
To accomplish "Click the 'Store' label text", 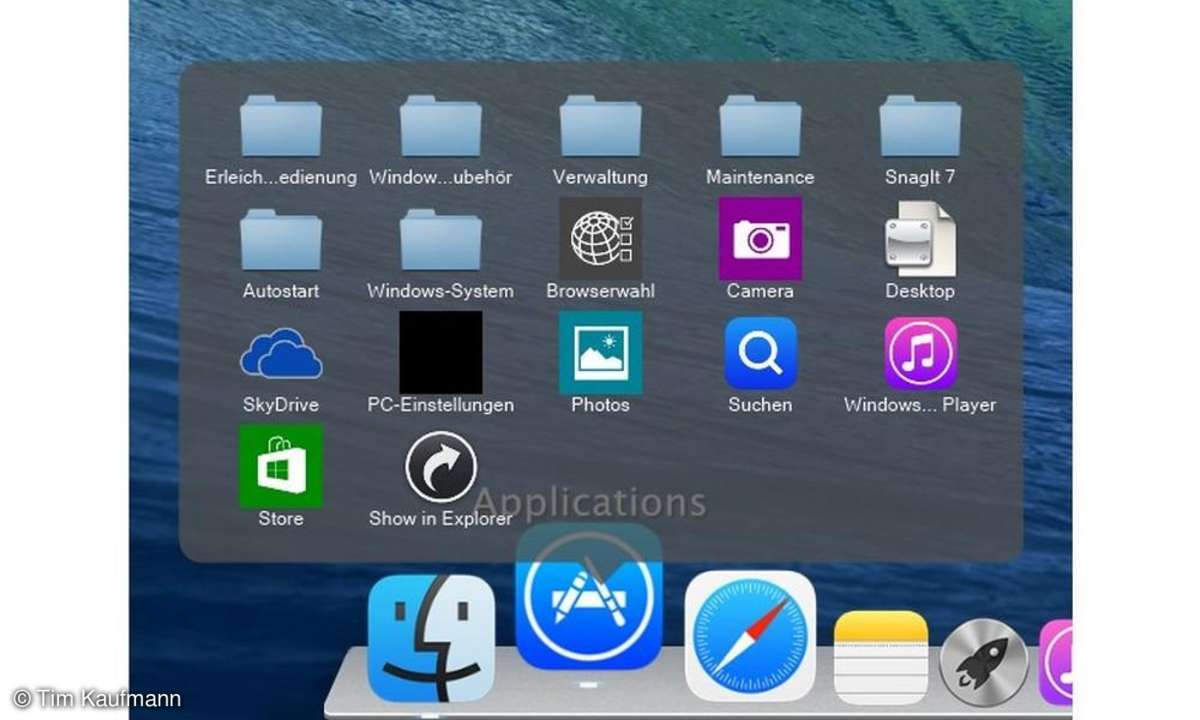I will point(281,519).
